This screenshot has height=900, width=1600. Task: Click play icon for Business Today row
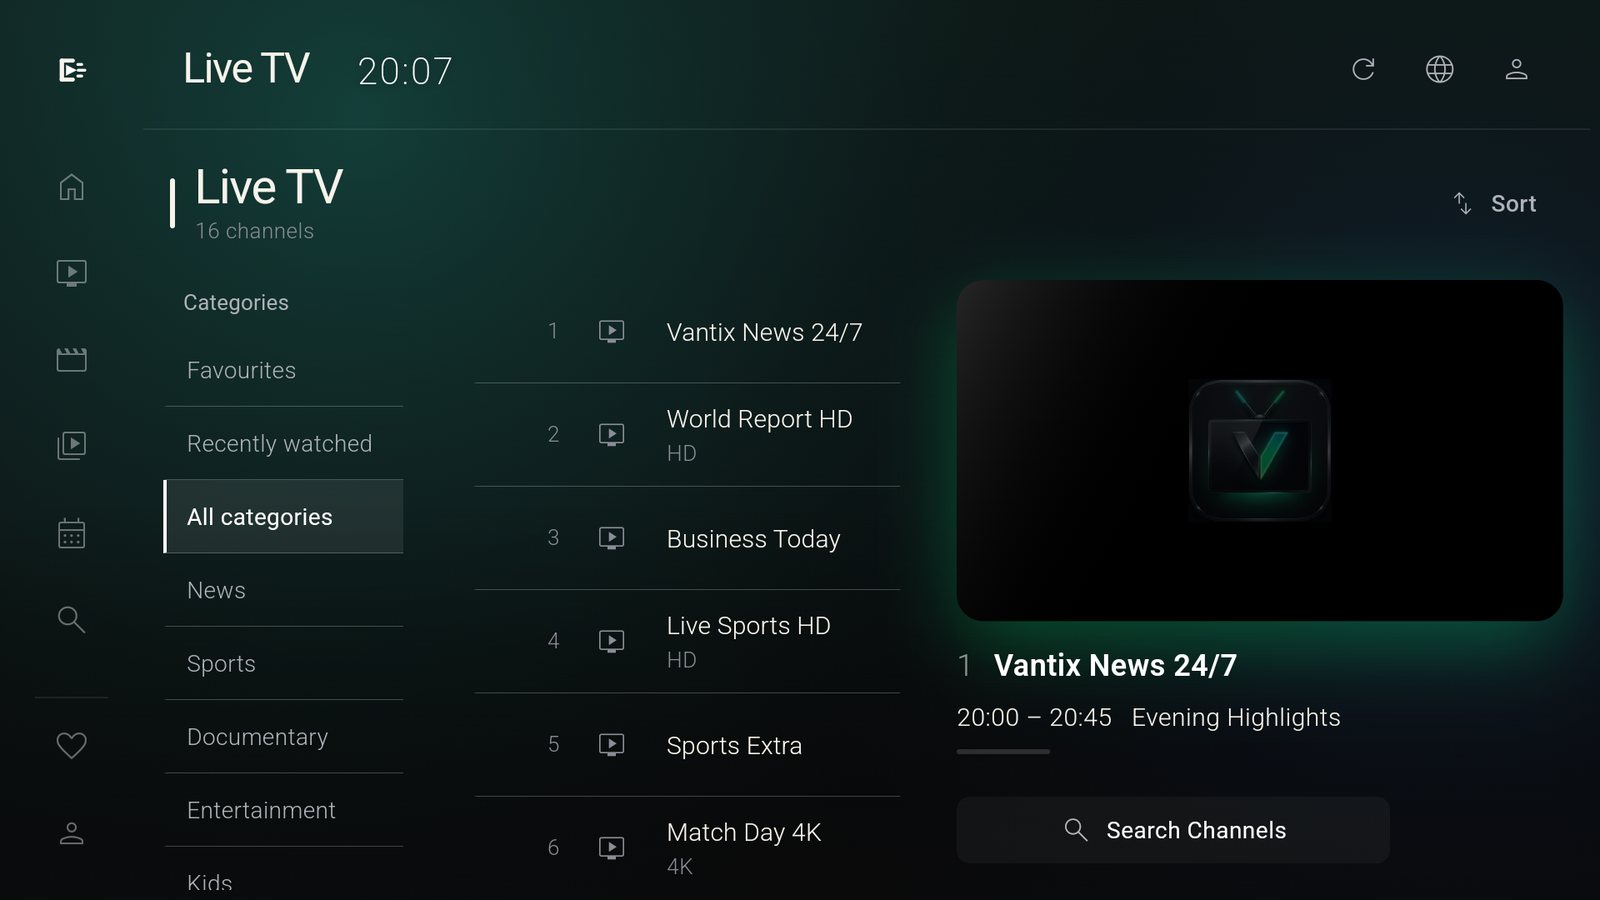tap(611, 538)
